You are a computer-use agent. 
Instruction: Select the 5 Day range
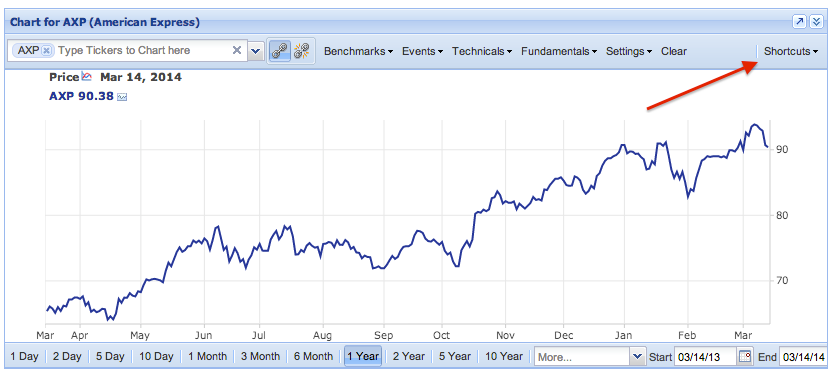pos(110,357)
